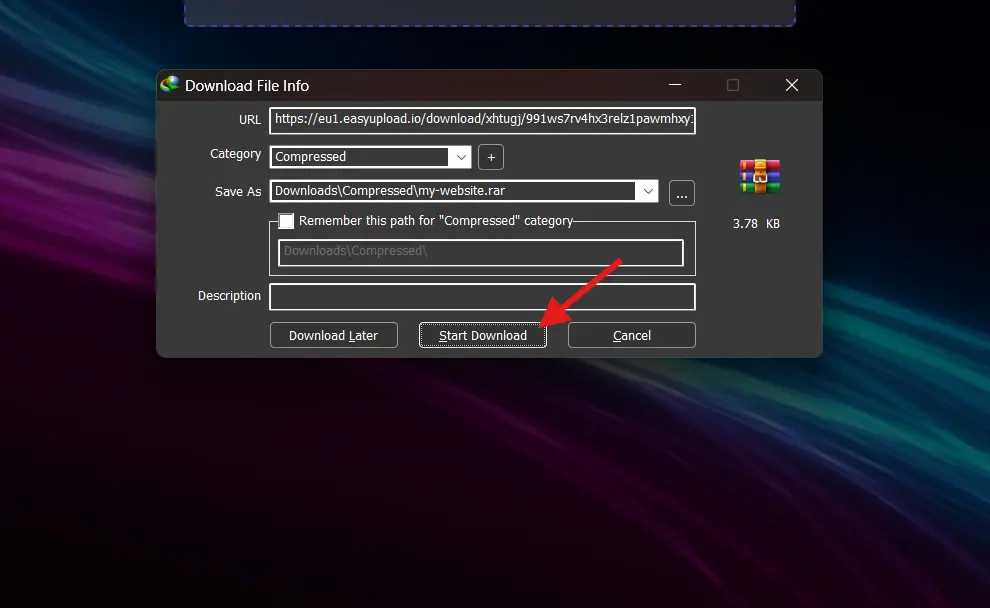Enable Remember this path for Compressed category
Viewport: 990px width, 608px height.
point(286,221)
